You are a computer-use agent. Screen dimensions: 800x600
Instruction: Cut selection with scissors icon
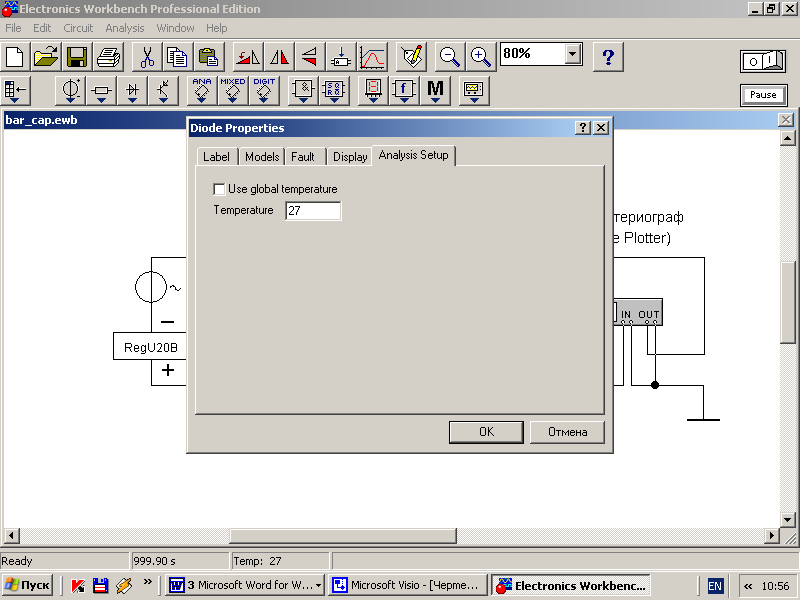tap(146, 57)
